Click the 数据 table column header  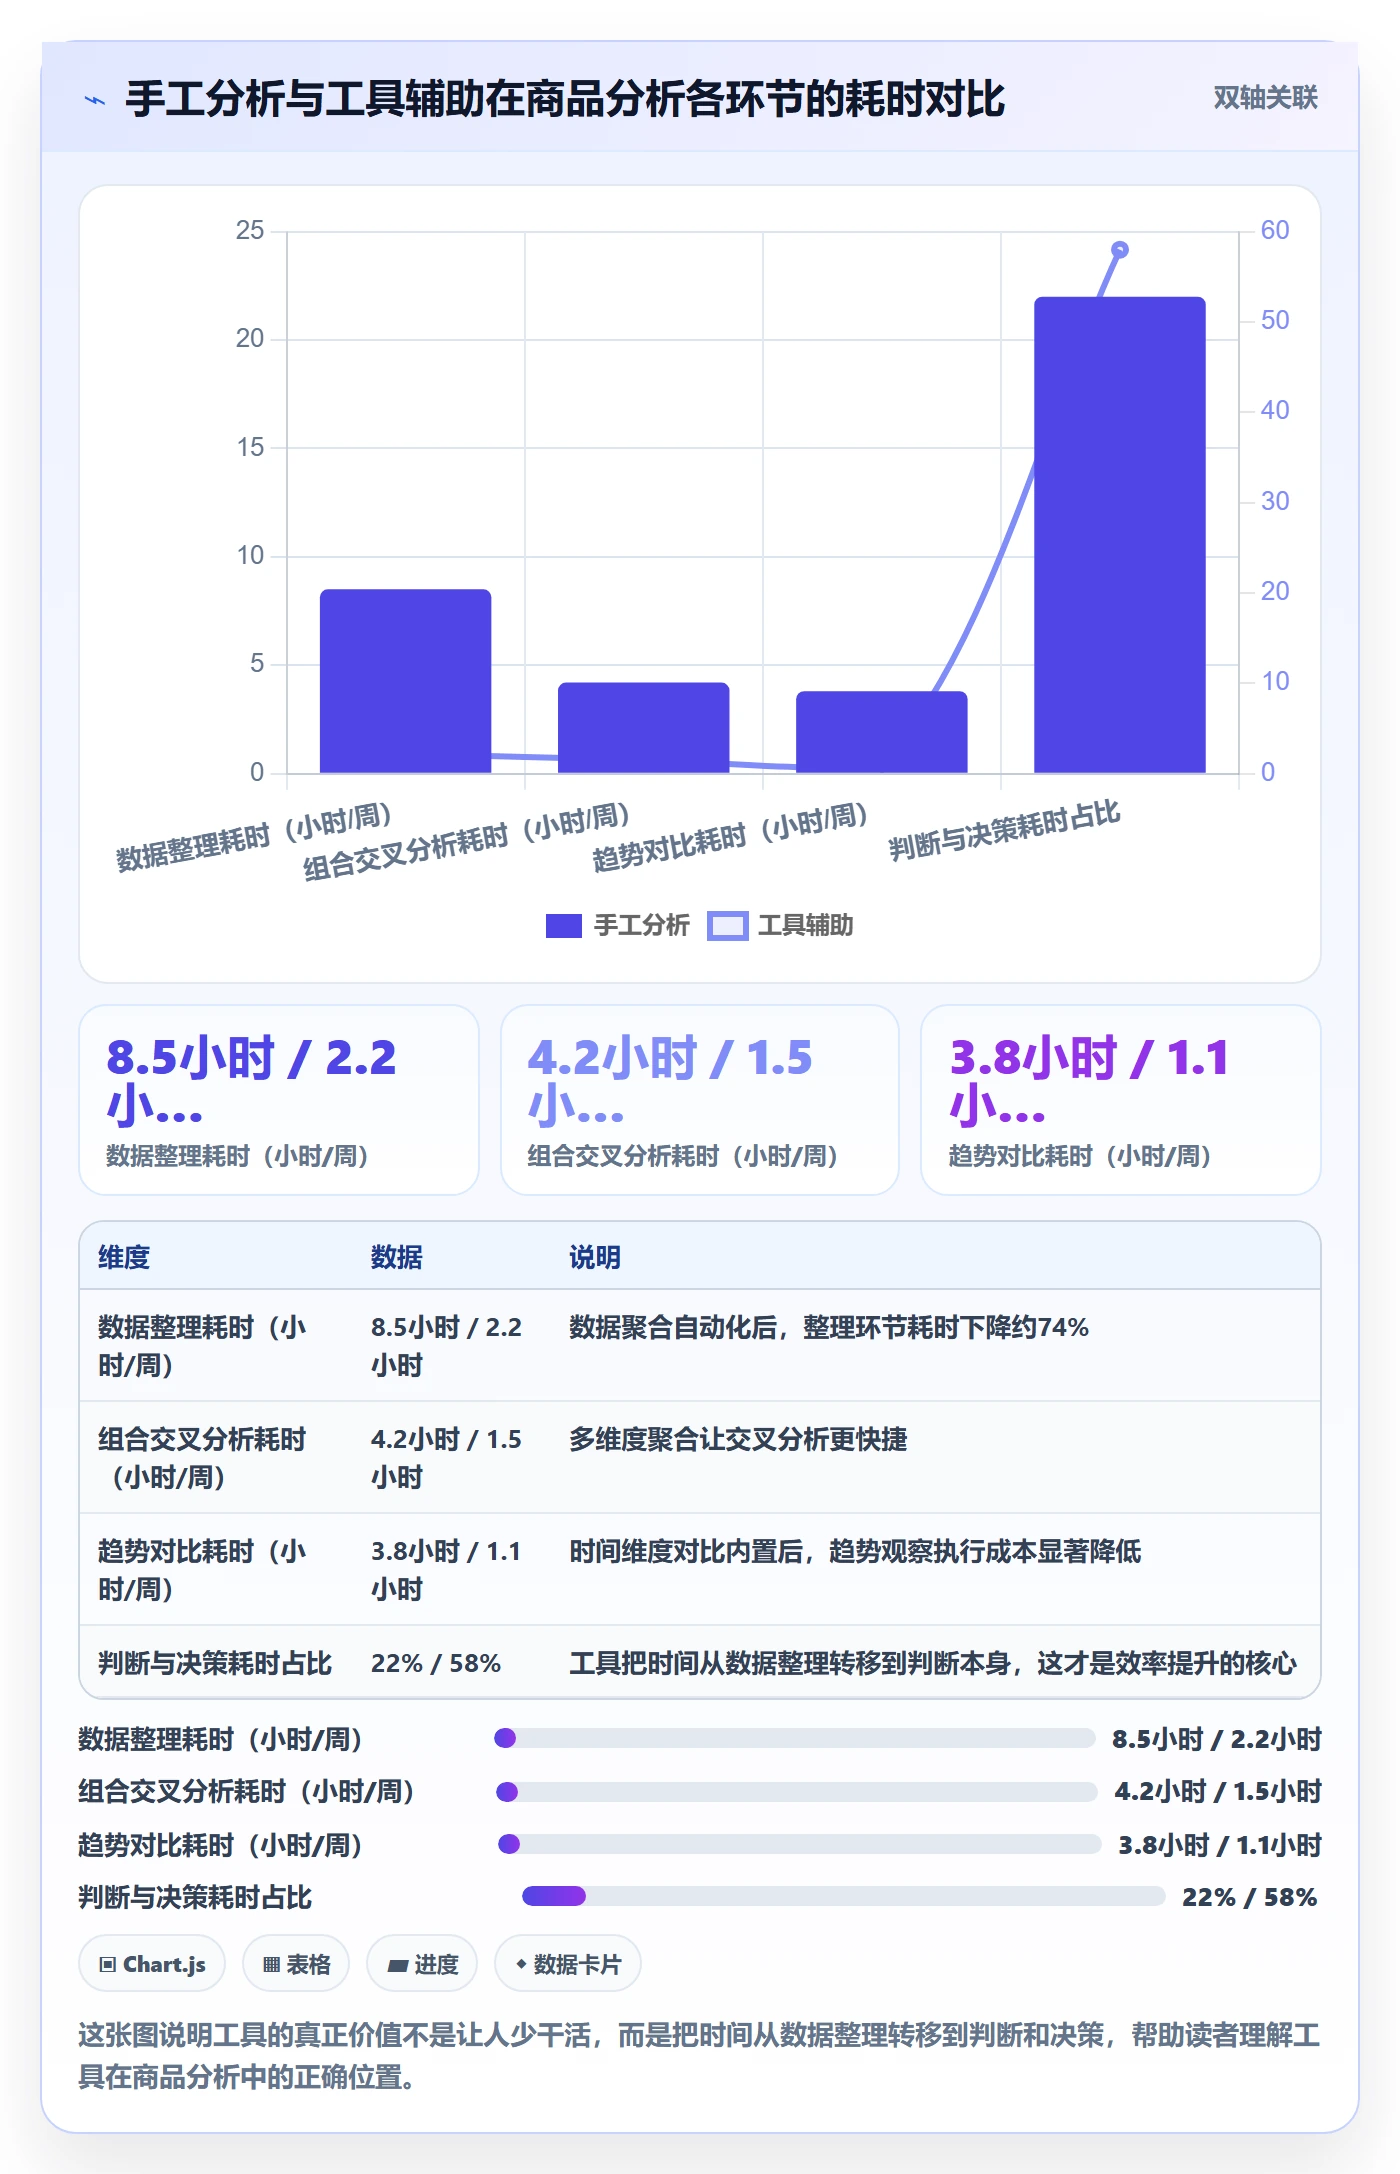coord(397,1257)
